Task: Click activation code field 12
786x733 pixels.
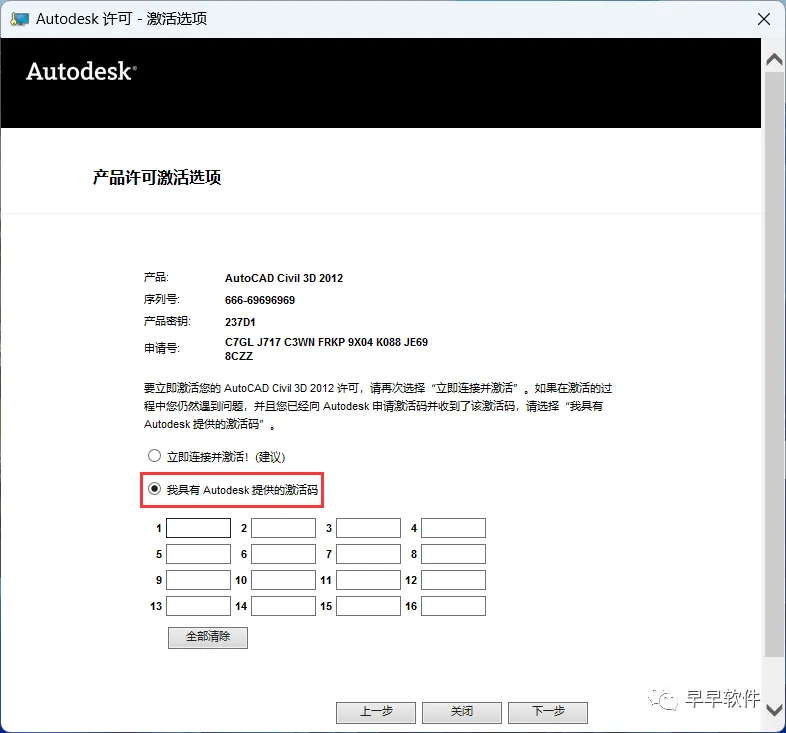Action: (453, 580)
